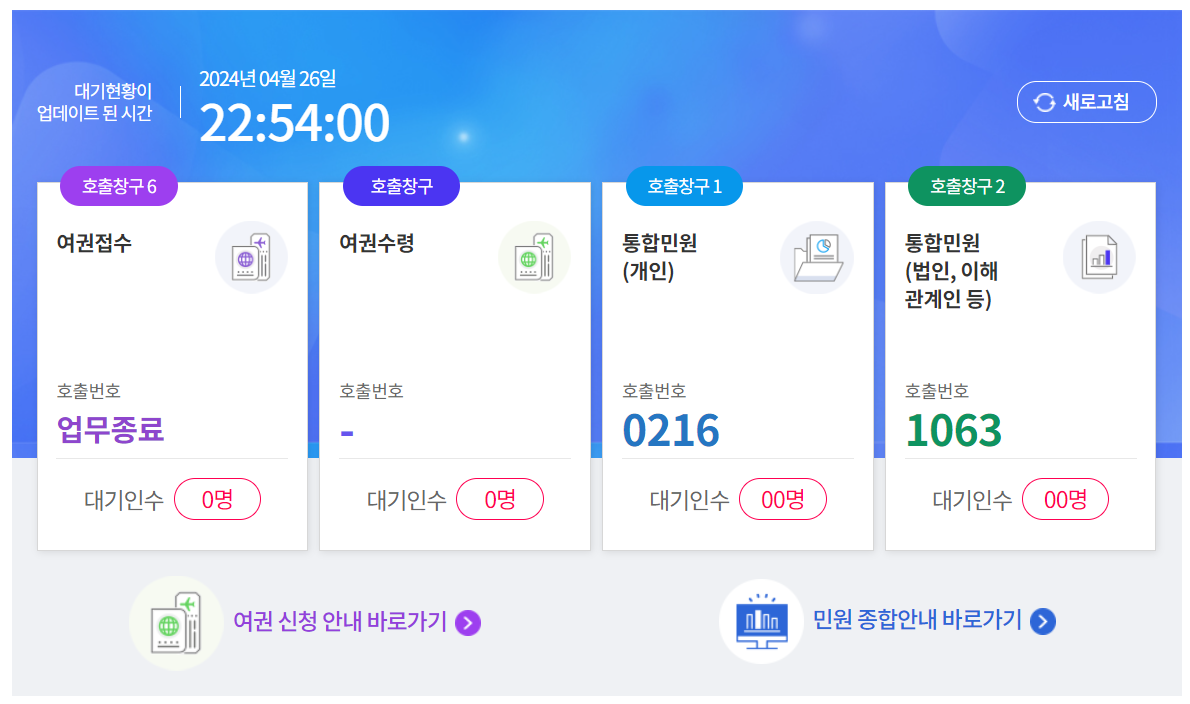Click the 호출창구 2 green badge
The height and width of the screenshot is (704, 1190).
(966, 185)
